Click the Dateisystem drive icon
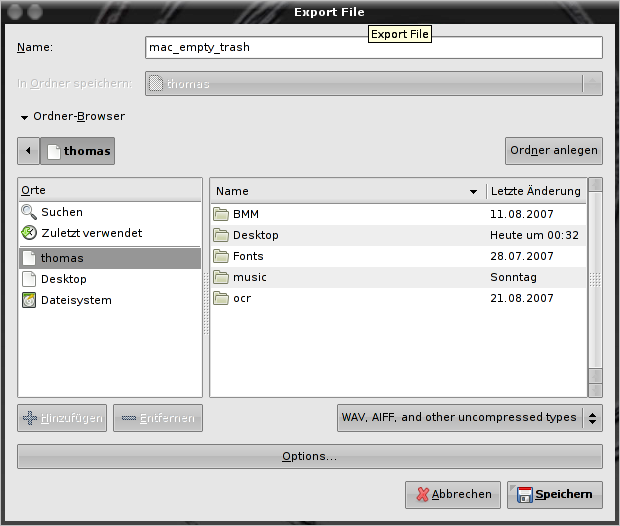This screenshot has width=620, height=526. 29,300
